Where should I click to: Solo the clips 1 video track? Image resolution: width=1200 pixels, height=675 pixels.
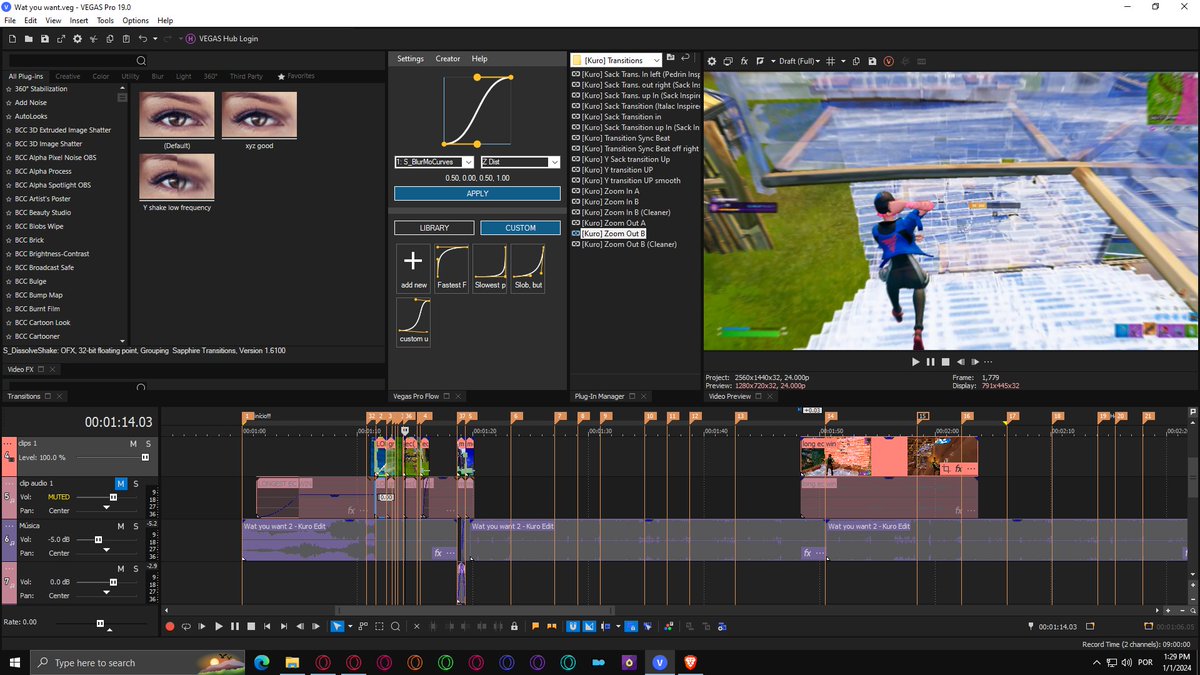pyautogui.click(x=148, y=443)
